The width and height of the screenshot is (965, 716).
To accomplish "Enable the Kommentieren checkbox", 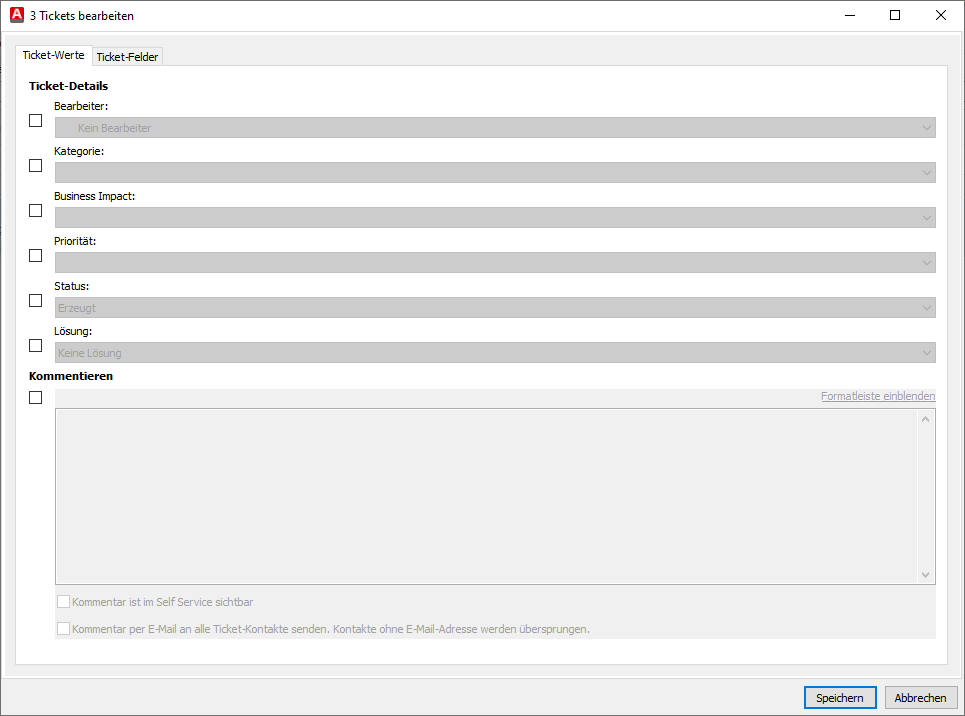I will tap(36, 398).
